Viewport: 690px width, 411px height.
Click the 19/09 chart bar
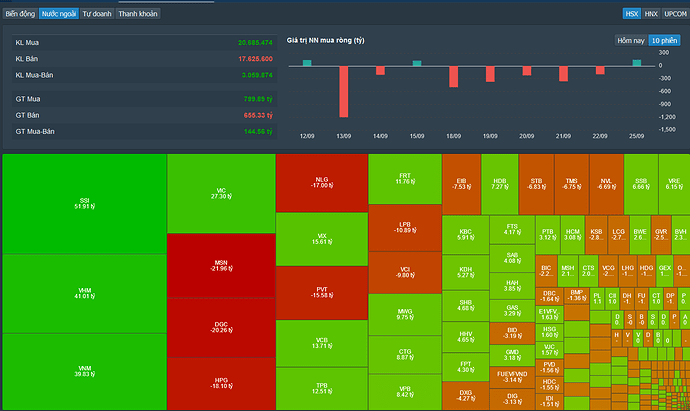click(490, 74)
